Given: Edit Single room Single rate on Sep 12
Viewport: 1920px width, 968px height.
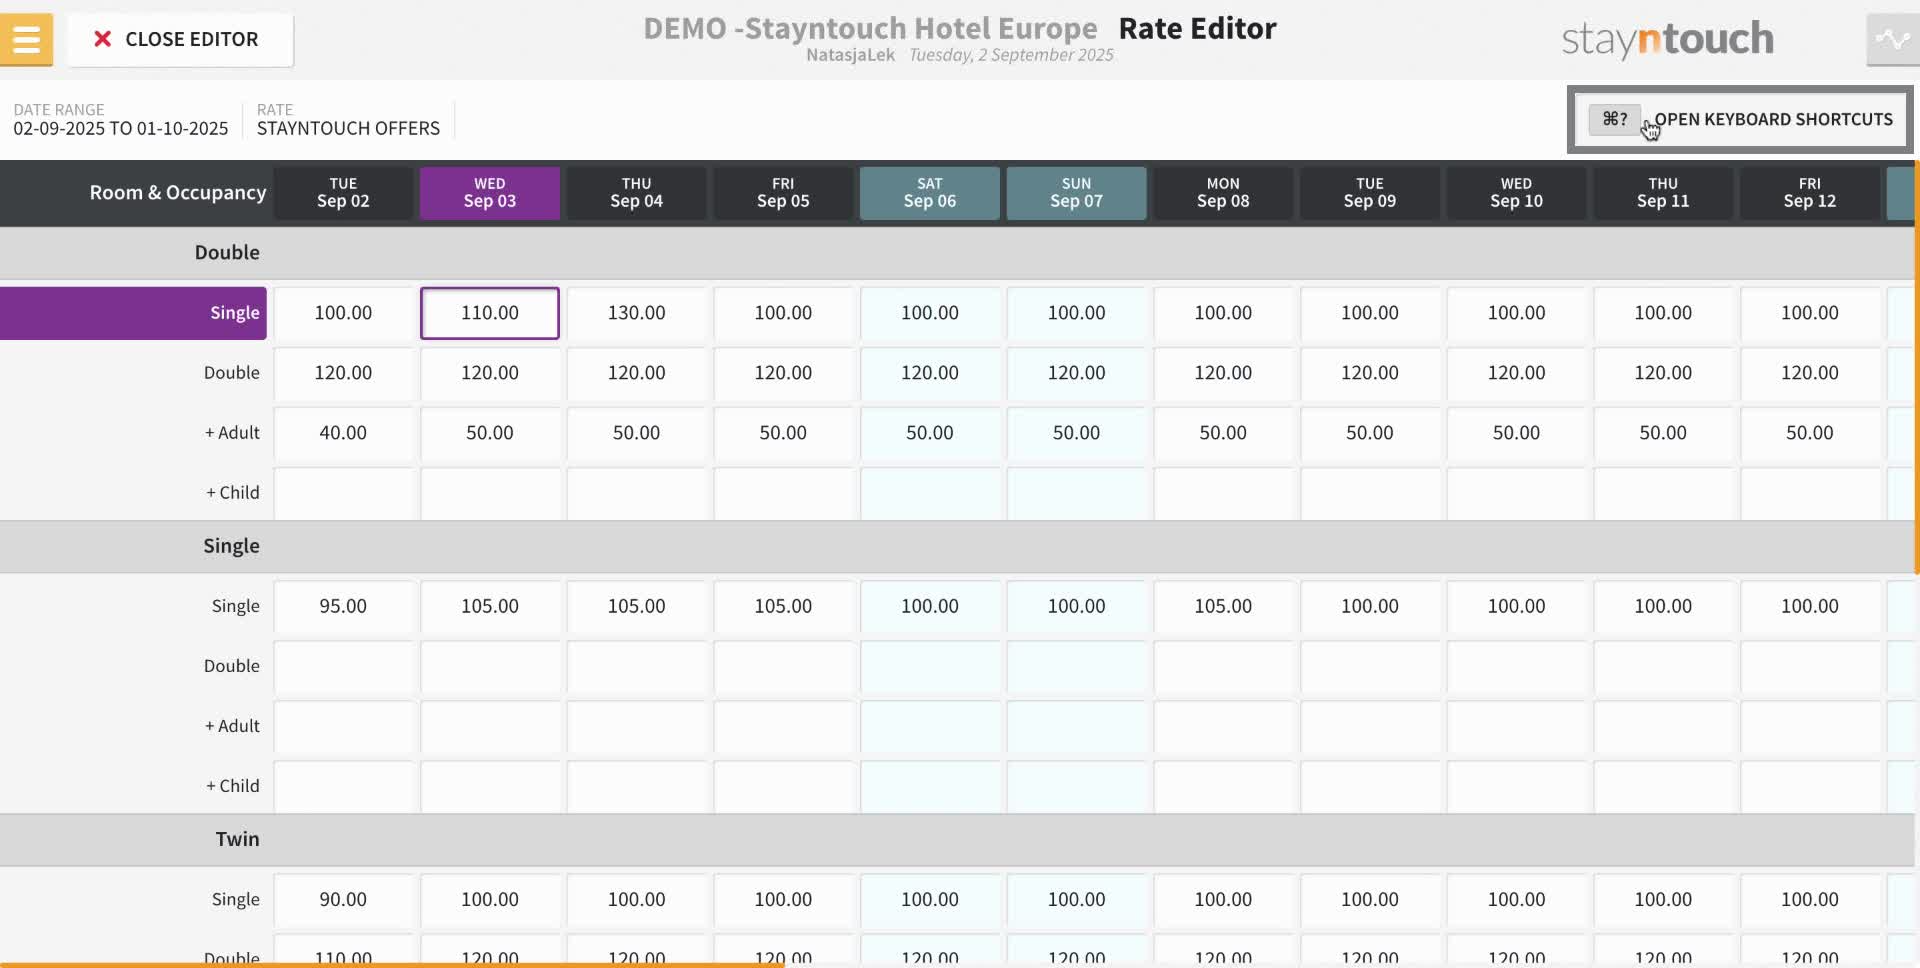Looking at the screenshot, I should (1810, 606).
